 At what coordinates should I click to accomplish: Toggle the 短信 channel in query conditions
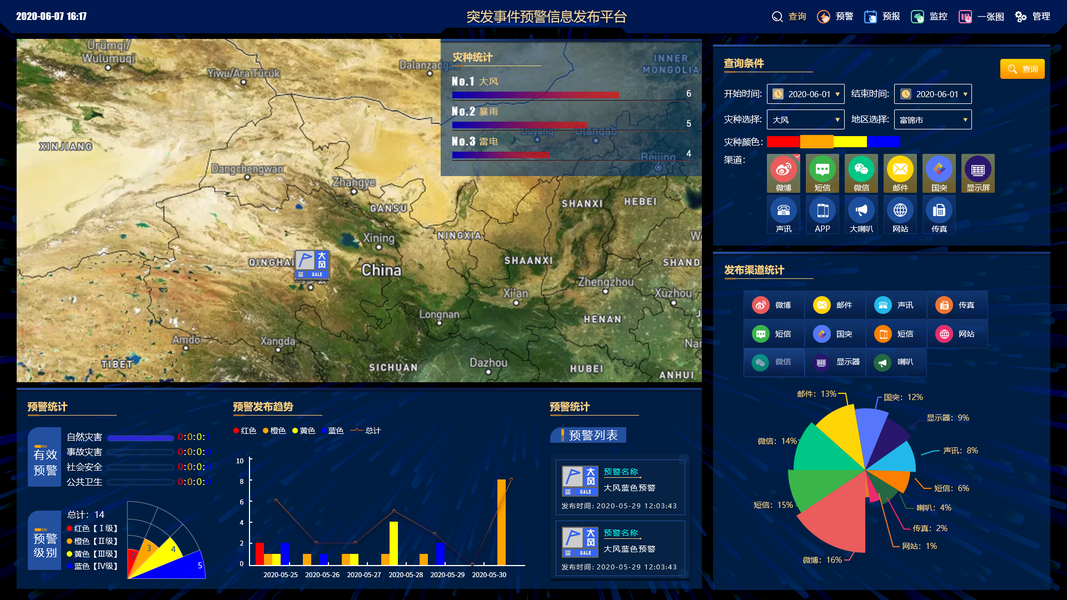coord(822,173)
